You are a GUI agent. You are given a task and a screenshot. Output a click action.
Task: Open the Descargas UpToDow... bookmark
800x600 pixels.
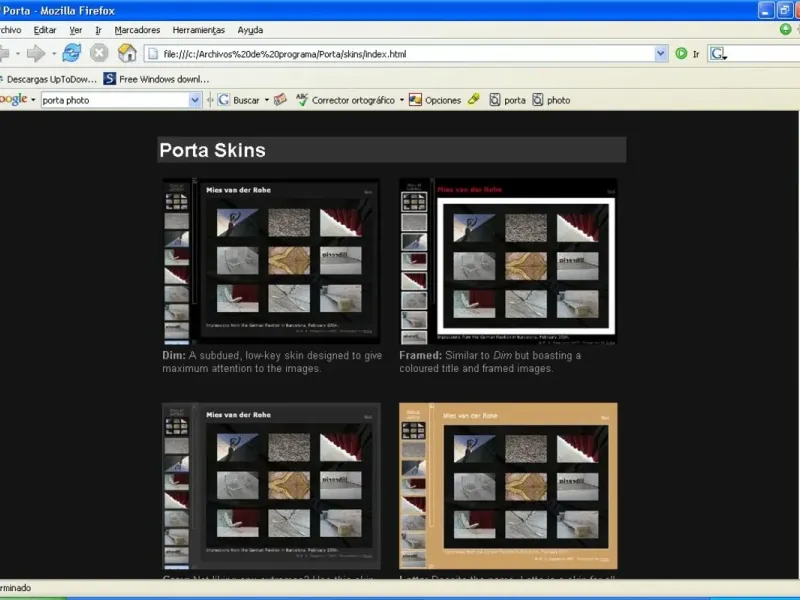(x=47, y=79)
